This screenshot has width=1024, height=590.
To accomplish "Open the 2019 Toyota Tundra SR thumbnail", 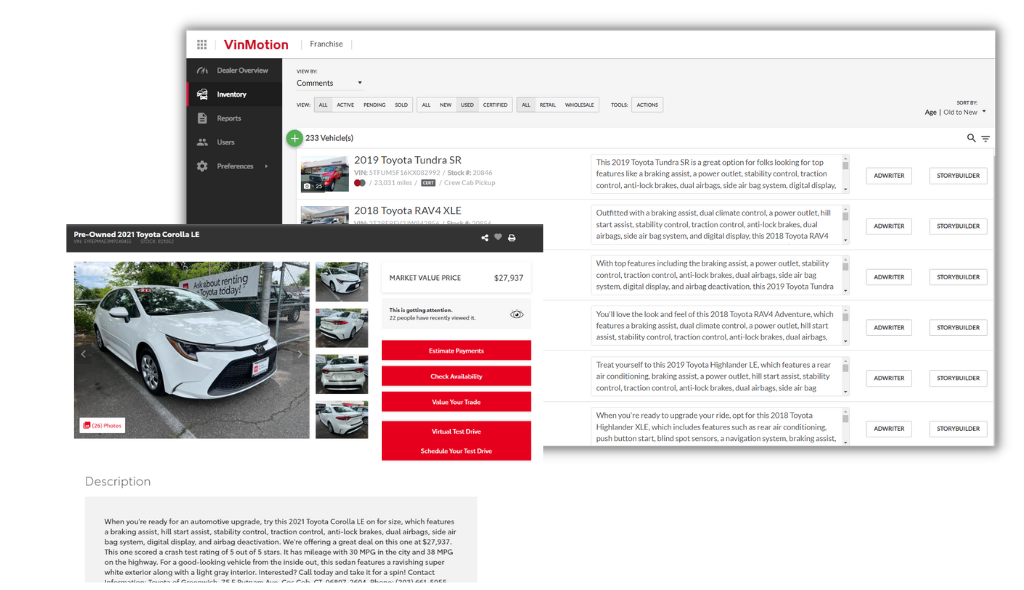I will pos(325,174).
